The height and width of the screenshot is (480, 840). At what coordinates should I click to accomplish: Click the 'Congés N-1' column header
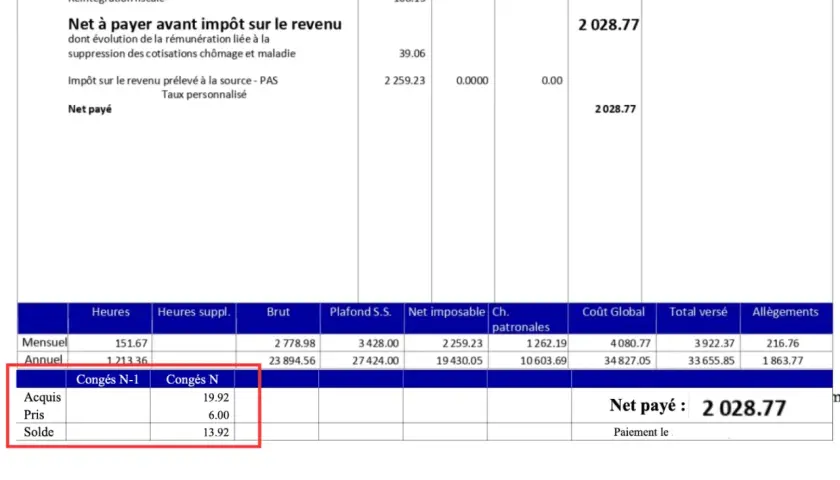click(107, 380)
